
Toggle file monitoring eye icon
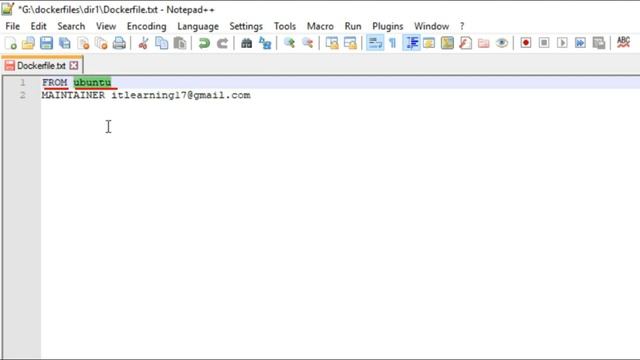(502, 43)
